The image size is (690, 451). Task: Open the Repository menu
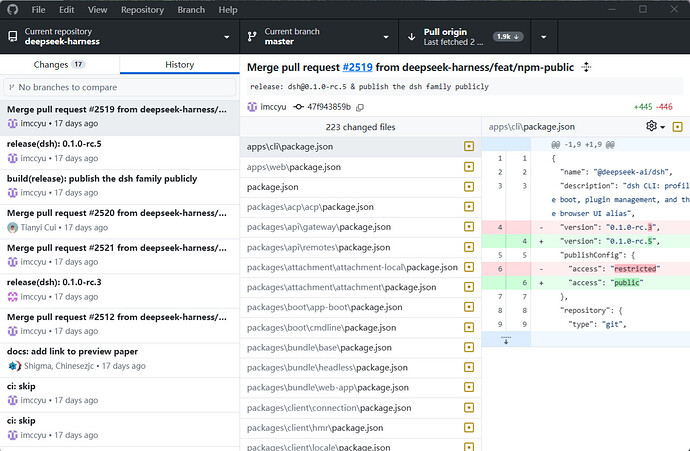(x=142, y=10)
